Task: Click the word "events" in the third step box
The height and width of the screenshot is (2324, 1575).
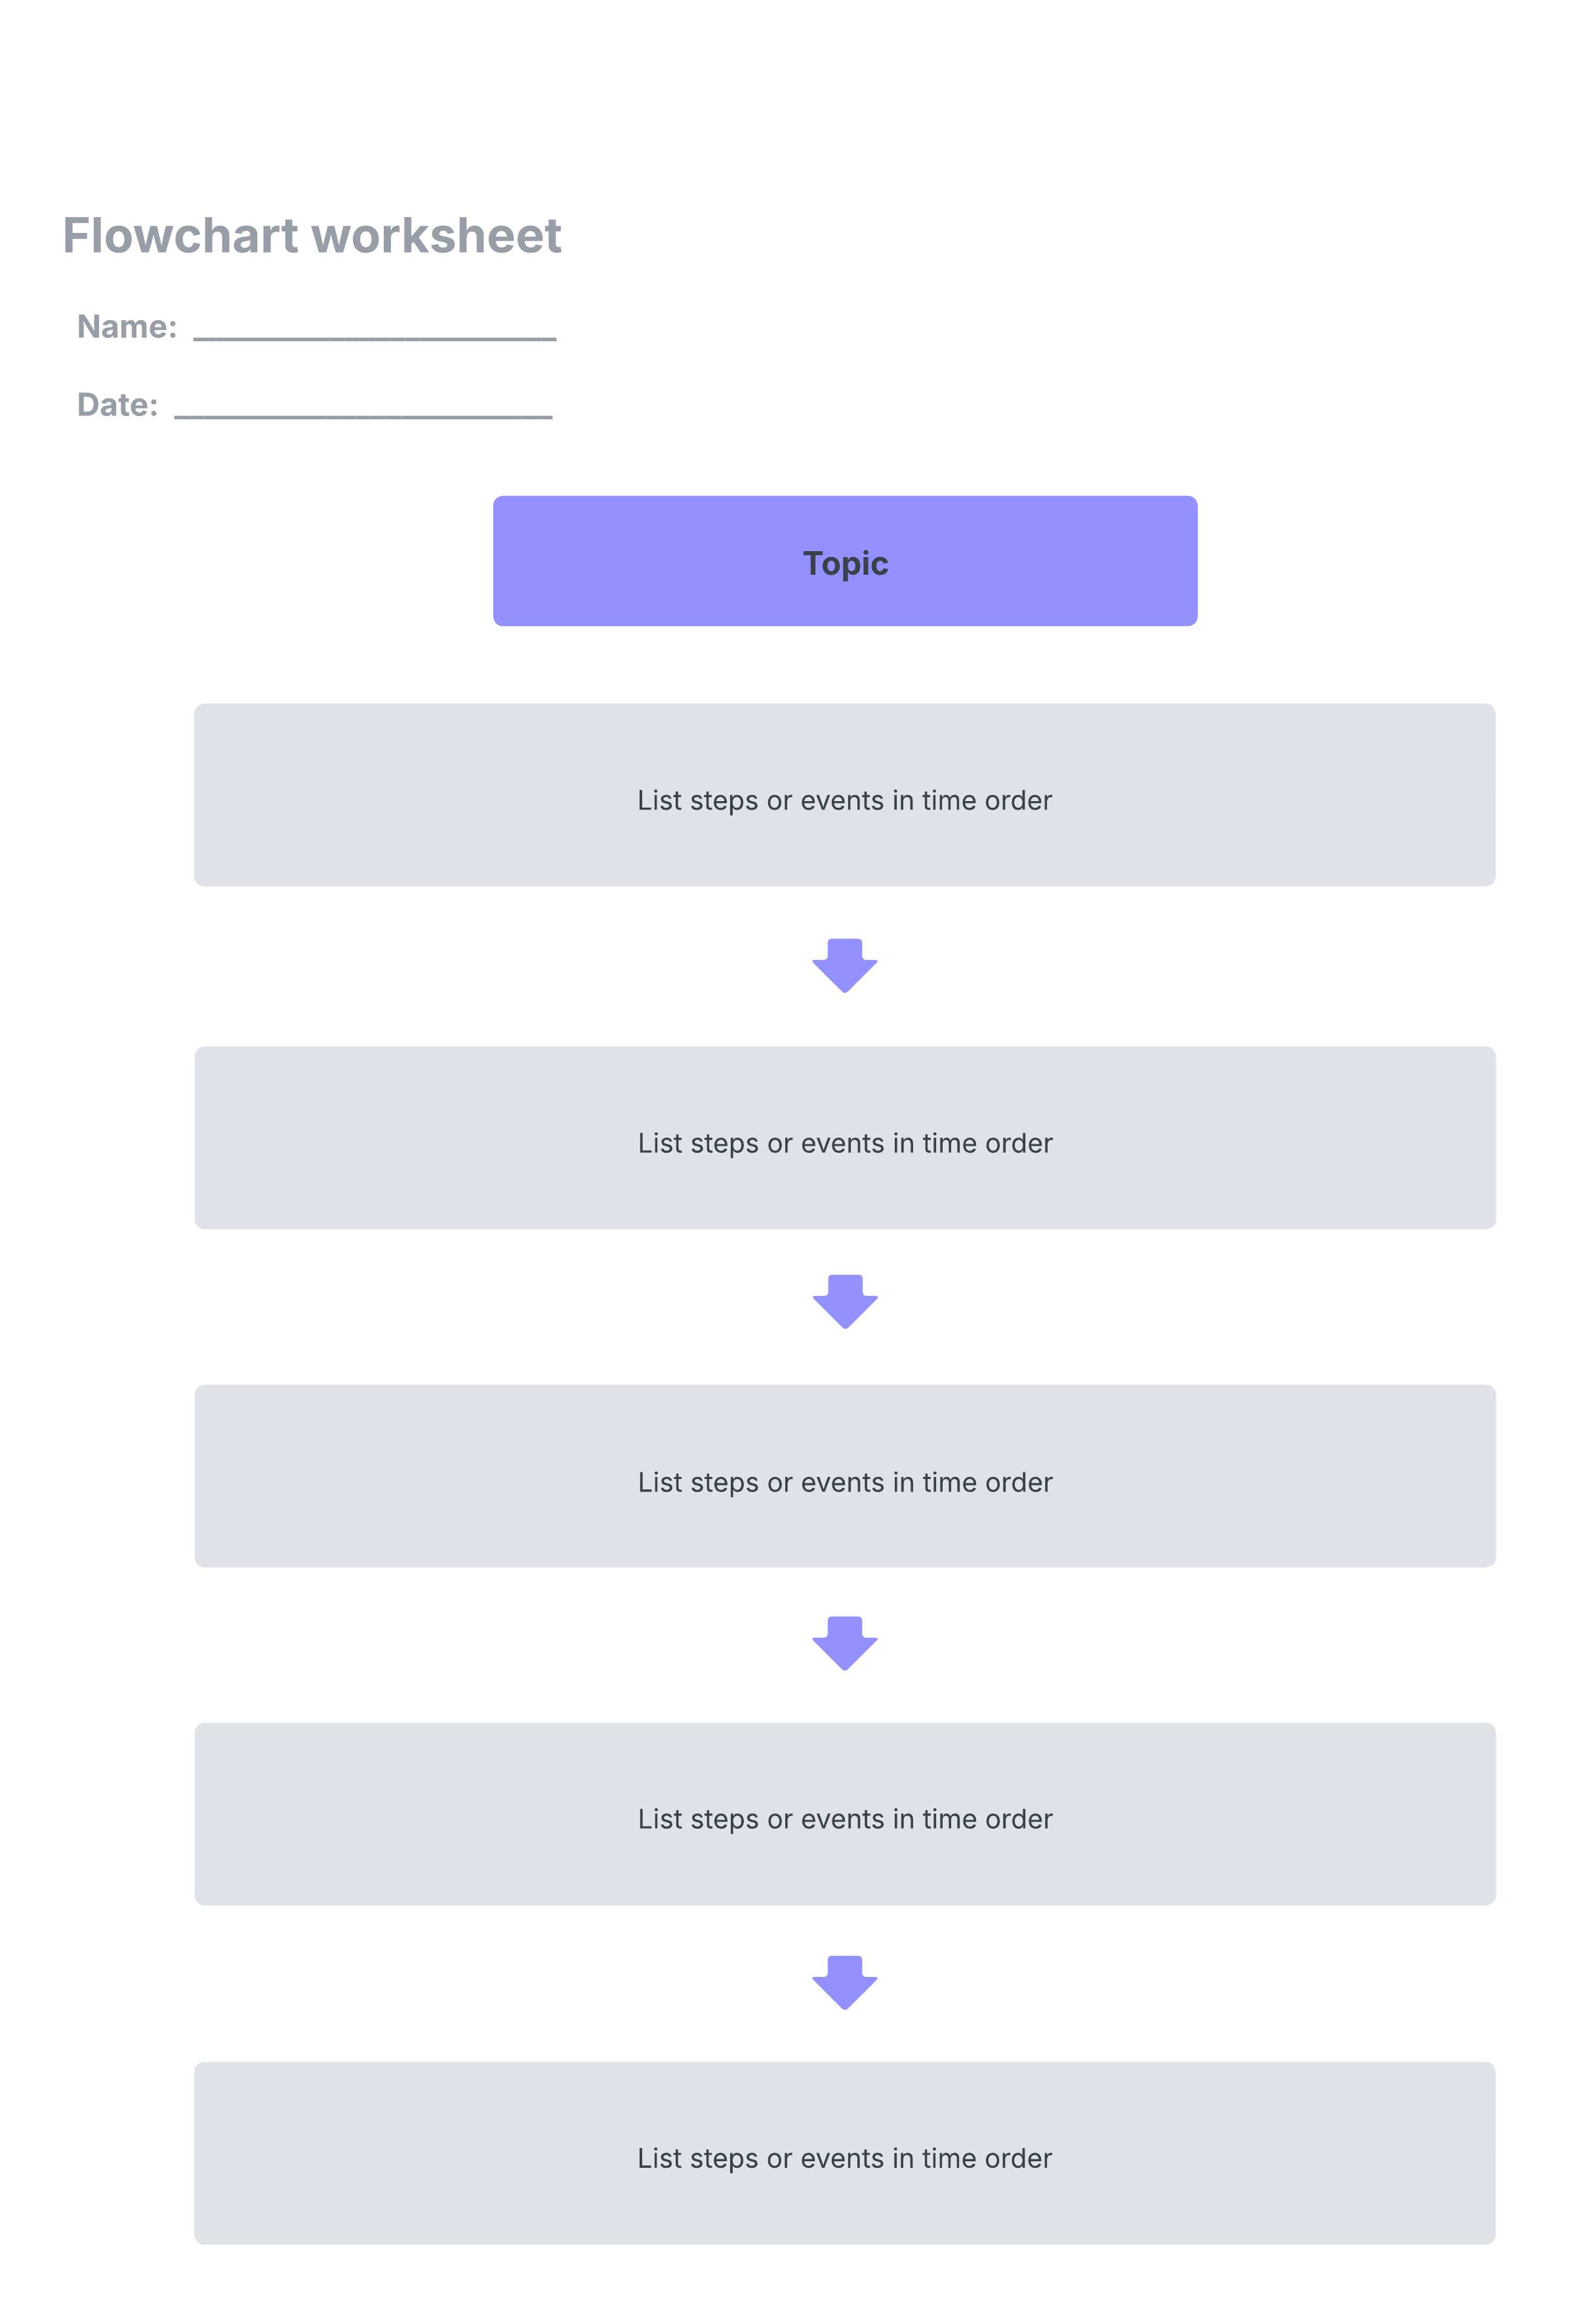Action: 842,1482
